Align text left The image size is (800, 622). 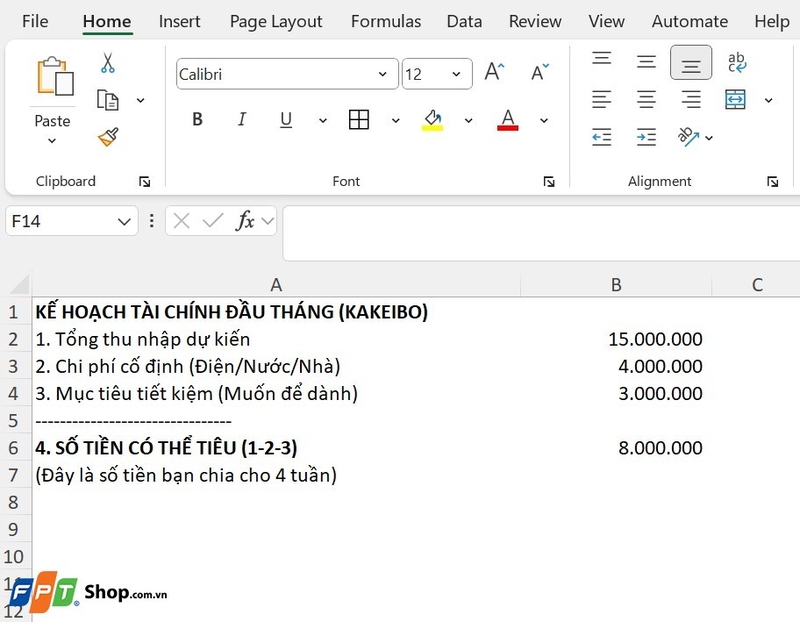602,99
